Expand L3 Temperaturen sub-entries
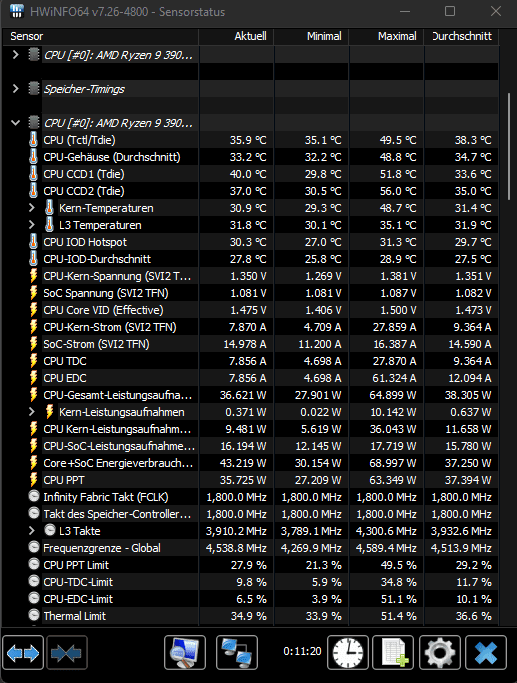The height and width of the screenshot is (683, 517). click(x=31, y=225)
